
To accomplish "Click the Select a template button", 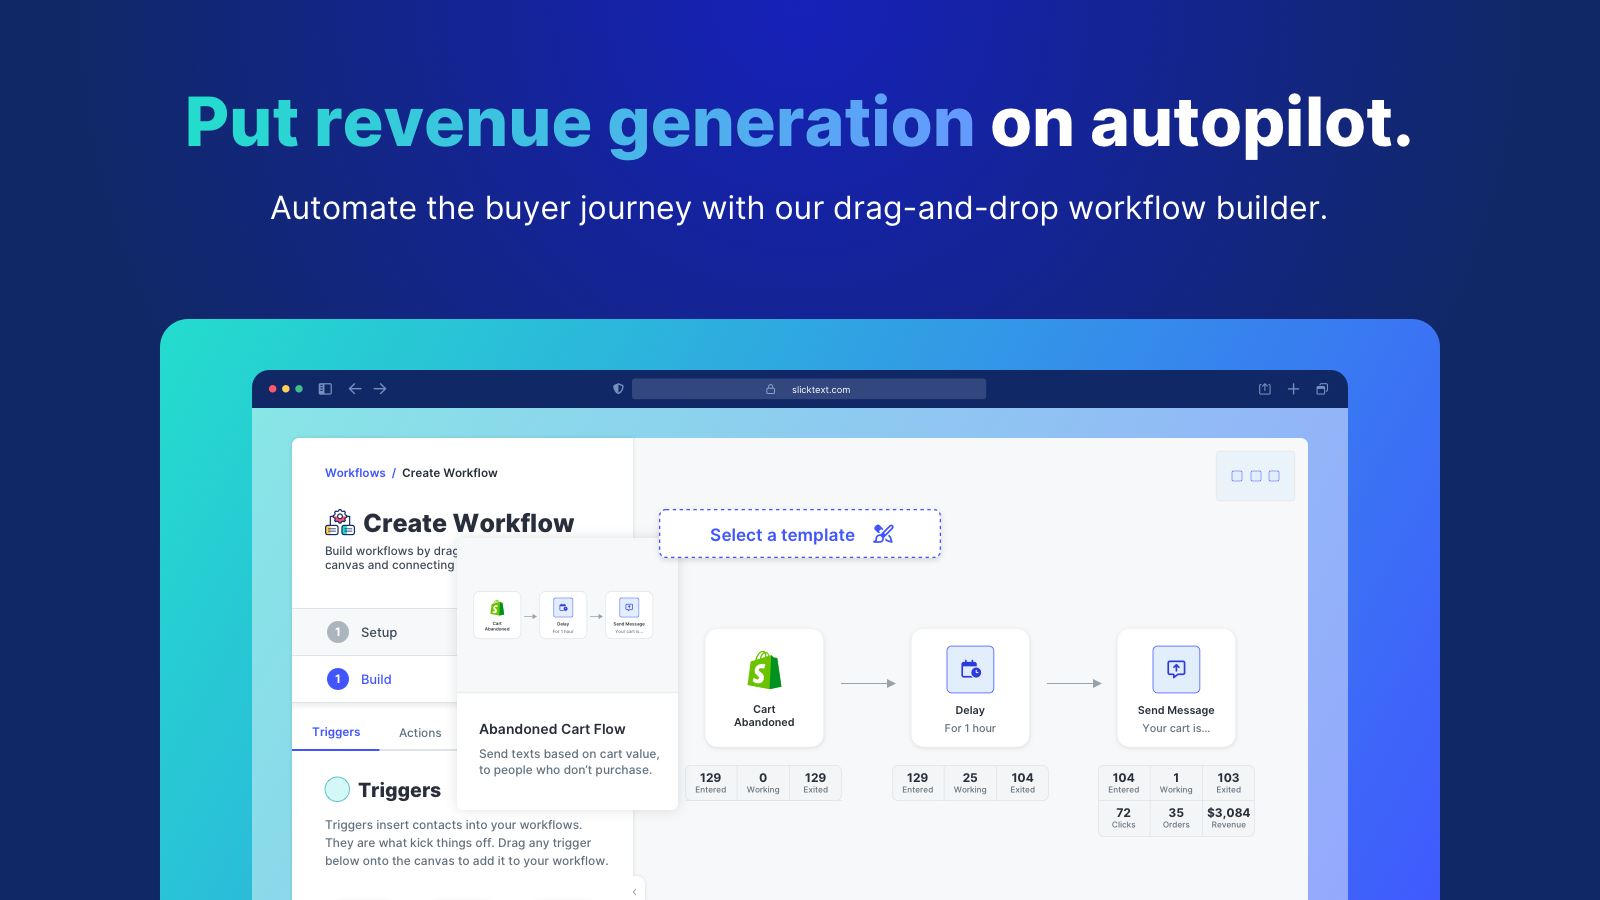I will point(800,534).
